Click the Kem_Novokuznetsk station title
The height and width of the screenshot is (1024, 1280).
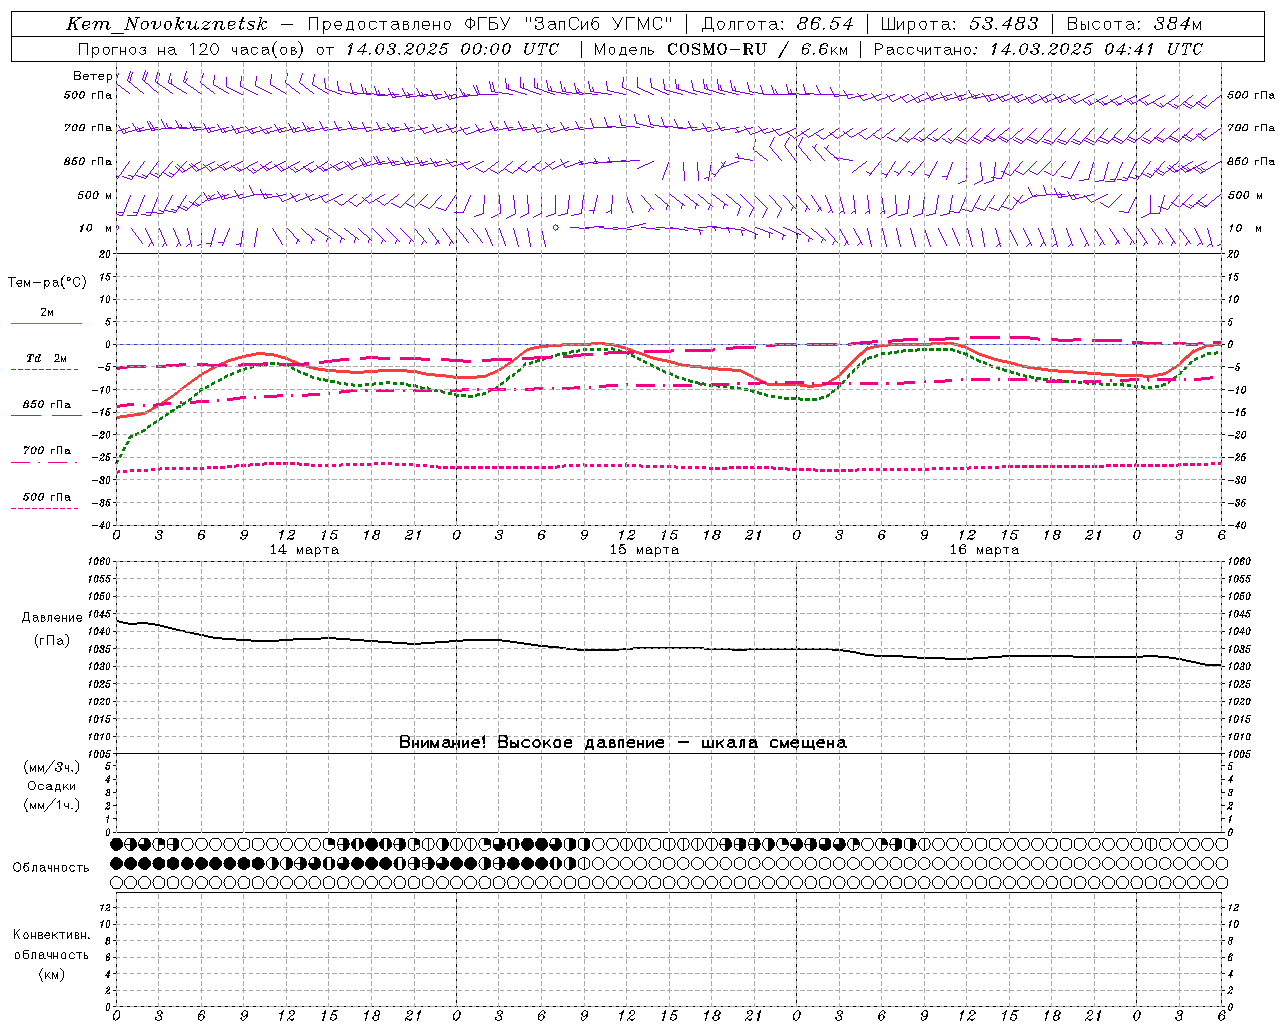coord(167,24)
